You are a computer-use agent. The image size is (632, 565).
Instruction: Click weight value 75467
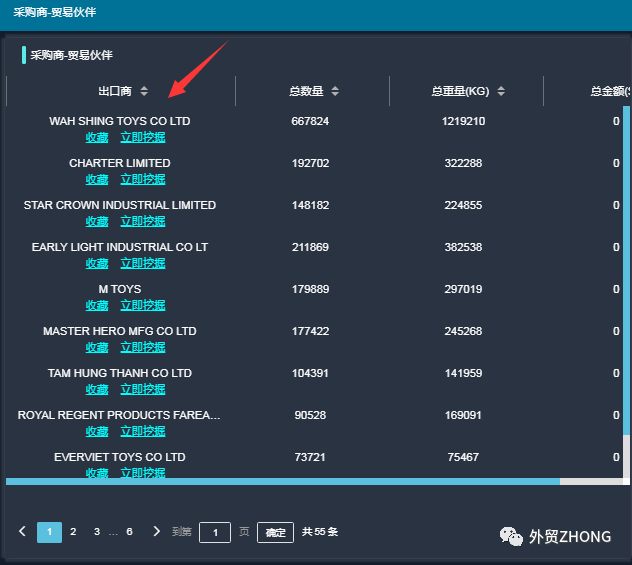[x=464, y=457]
